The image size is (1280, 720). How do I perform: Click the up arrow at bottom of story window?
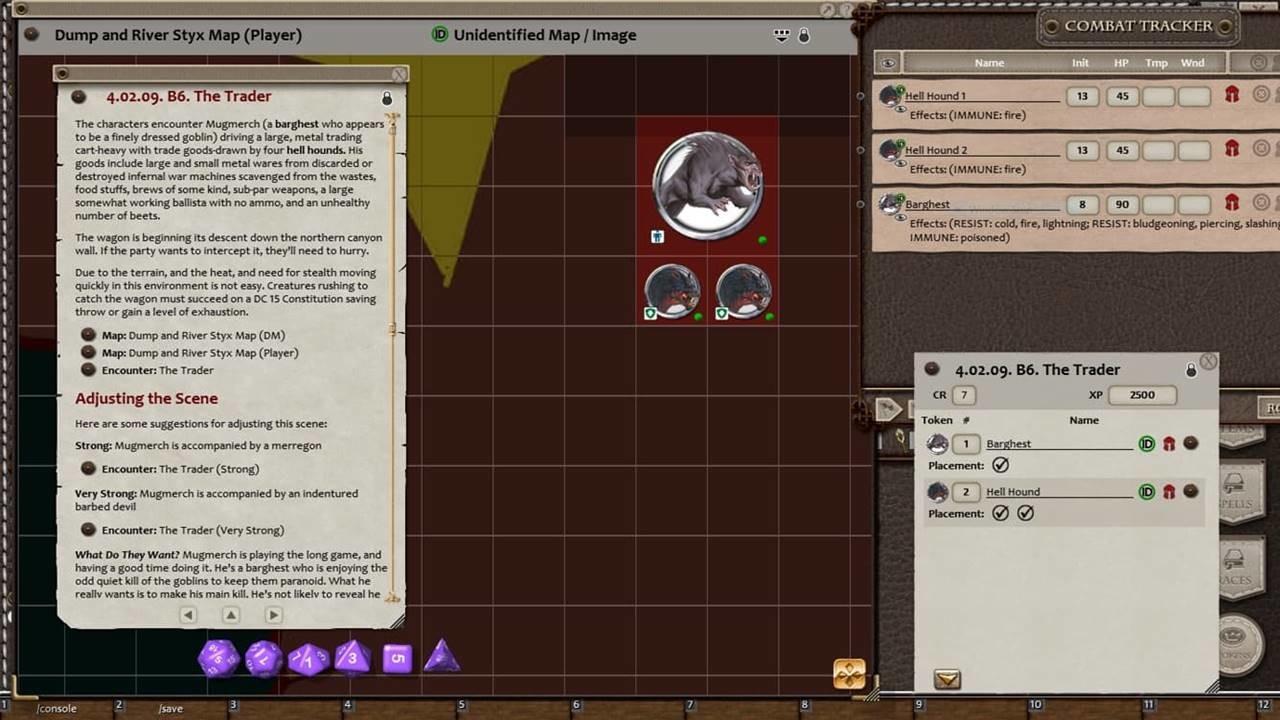point(230,614)
